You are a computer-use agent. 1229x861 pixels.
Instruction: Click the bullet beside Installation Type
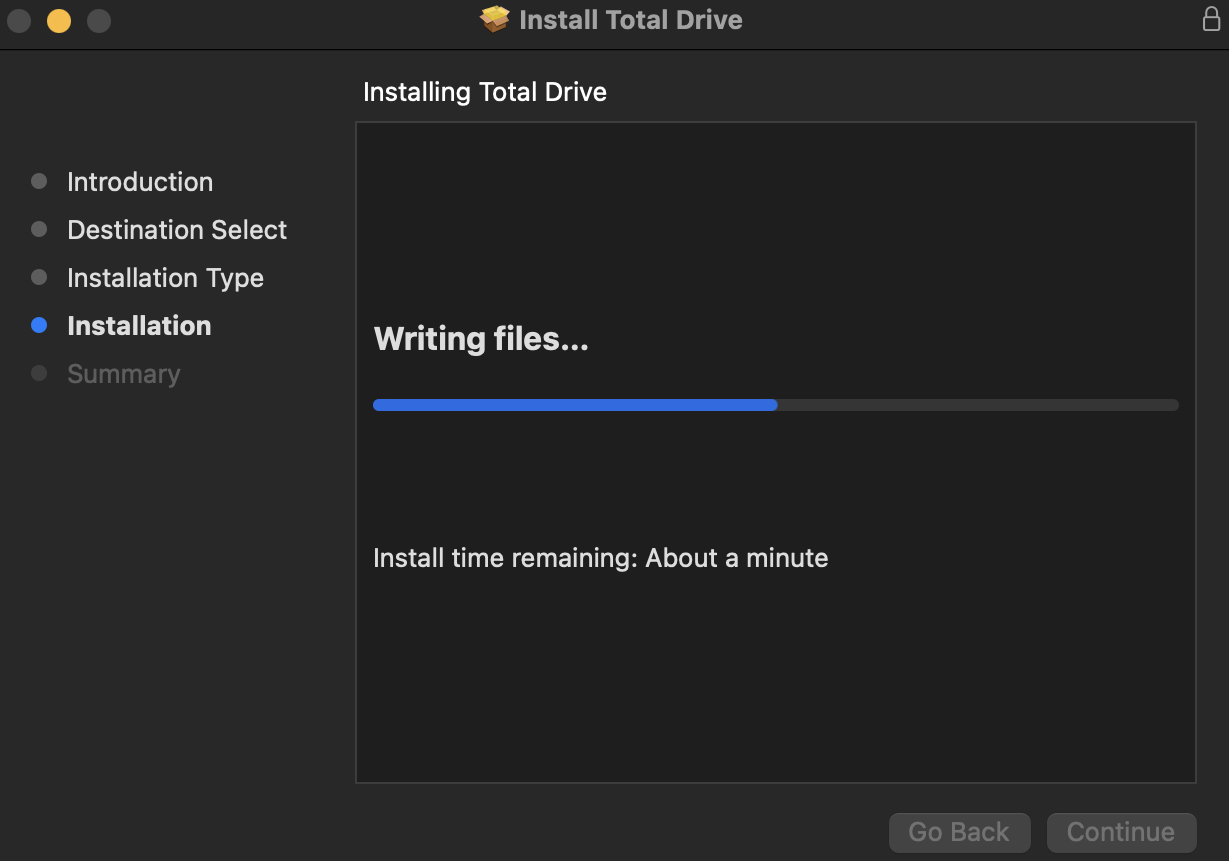pyautogui.click(x=39, y=277)
